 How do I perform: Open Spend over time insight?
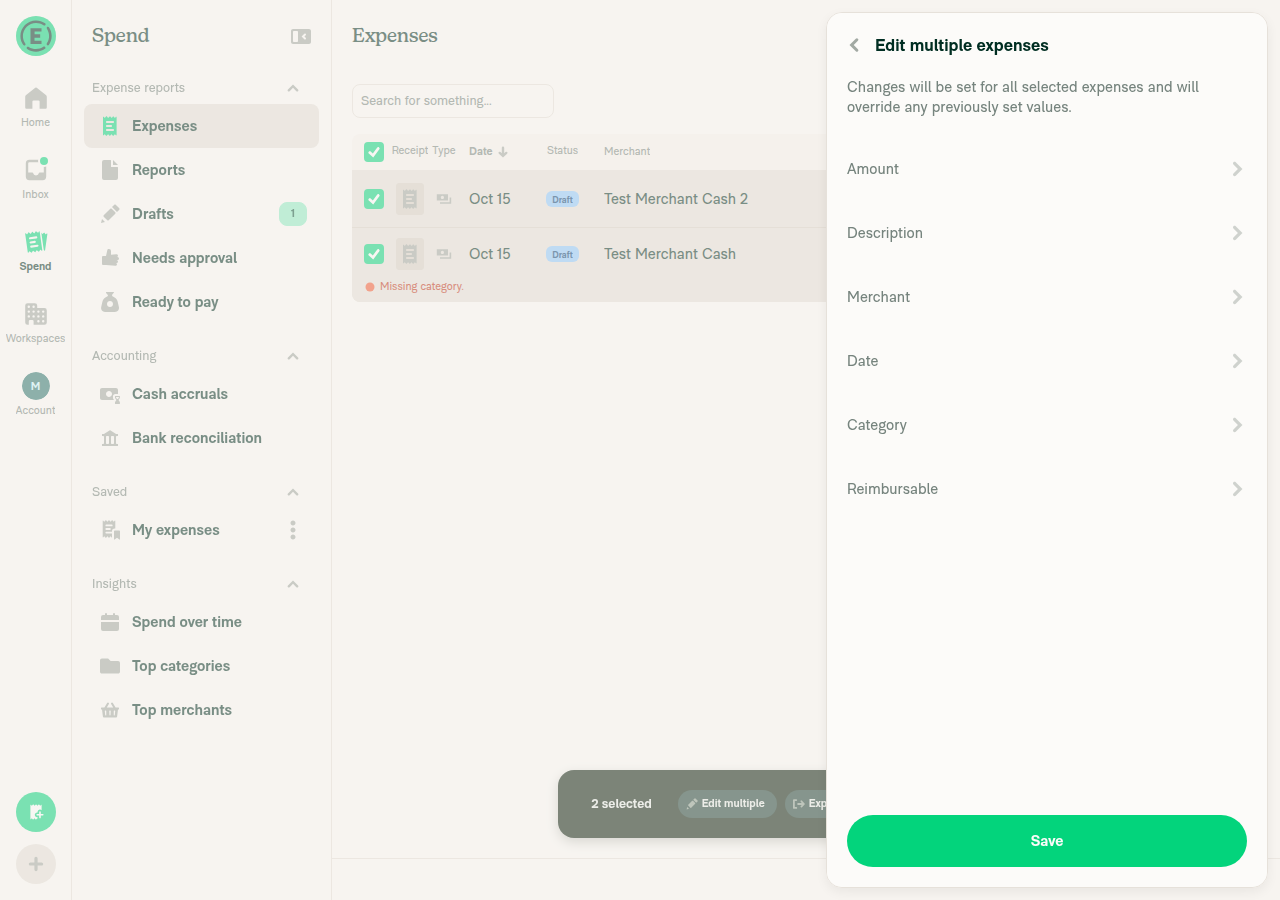click(x=201, y=622)
